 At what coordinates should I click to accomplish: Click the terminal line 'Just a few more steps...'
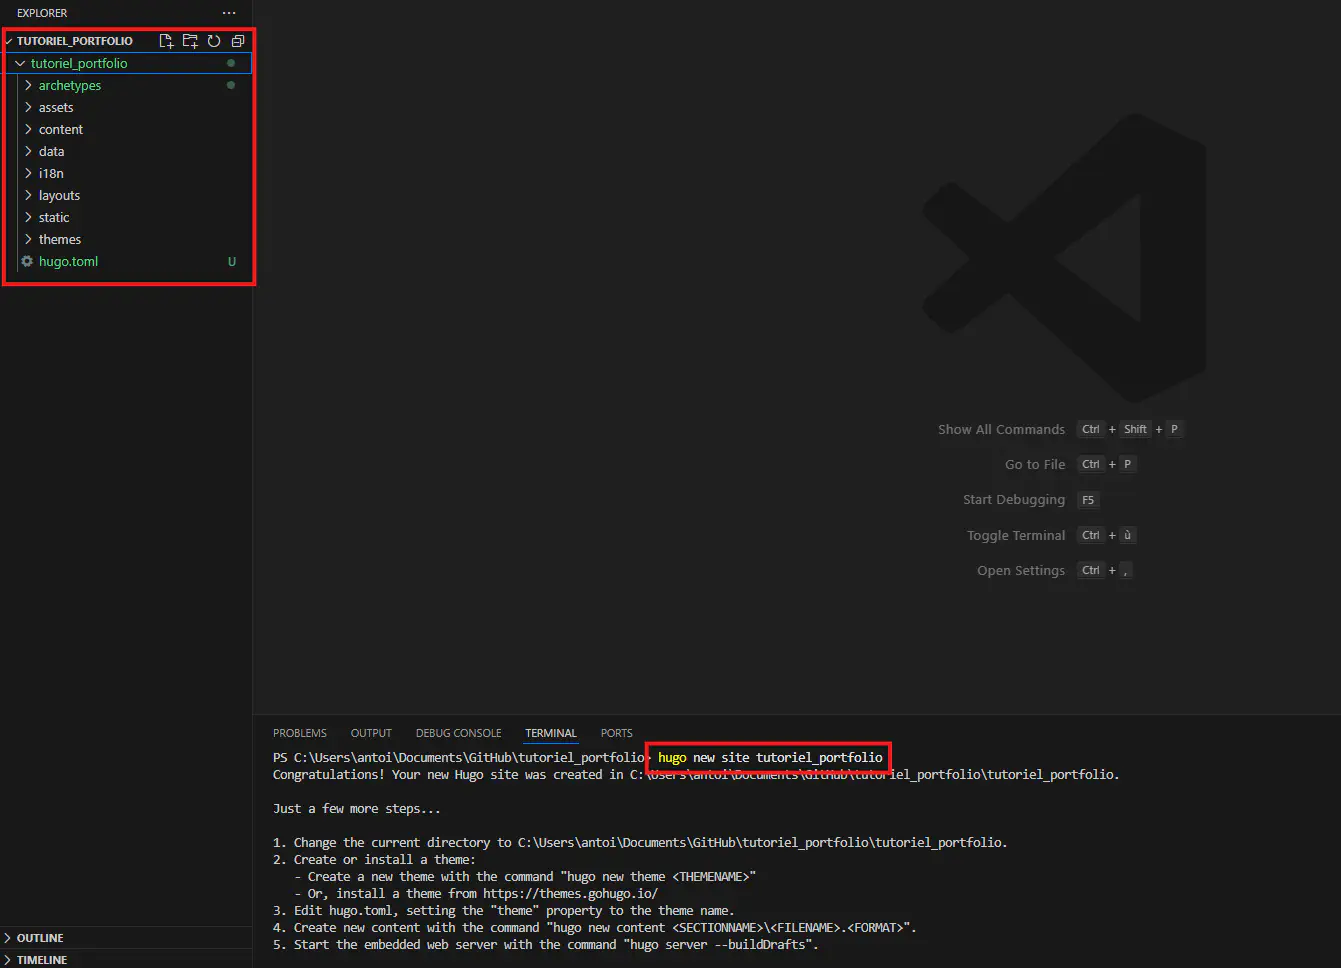(356, 809)
